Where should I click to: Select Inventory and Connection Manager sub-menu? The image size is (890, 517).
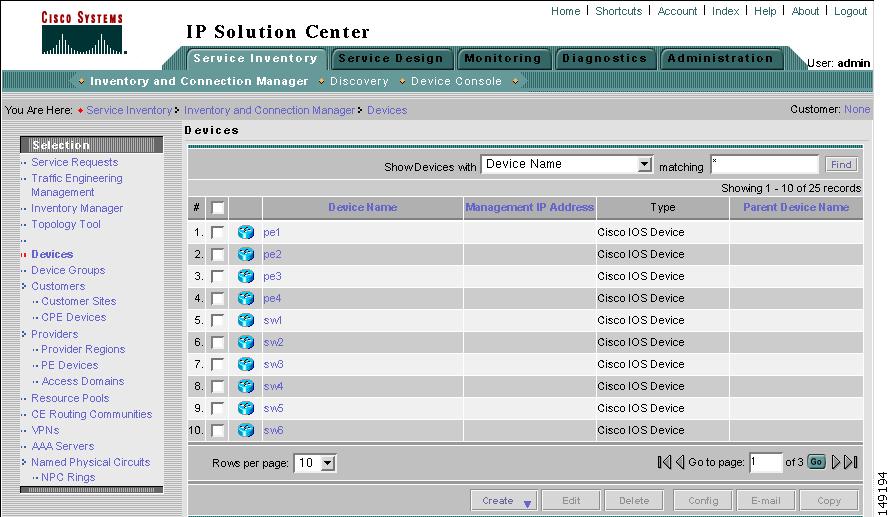coord(199,81)
